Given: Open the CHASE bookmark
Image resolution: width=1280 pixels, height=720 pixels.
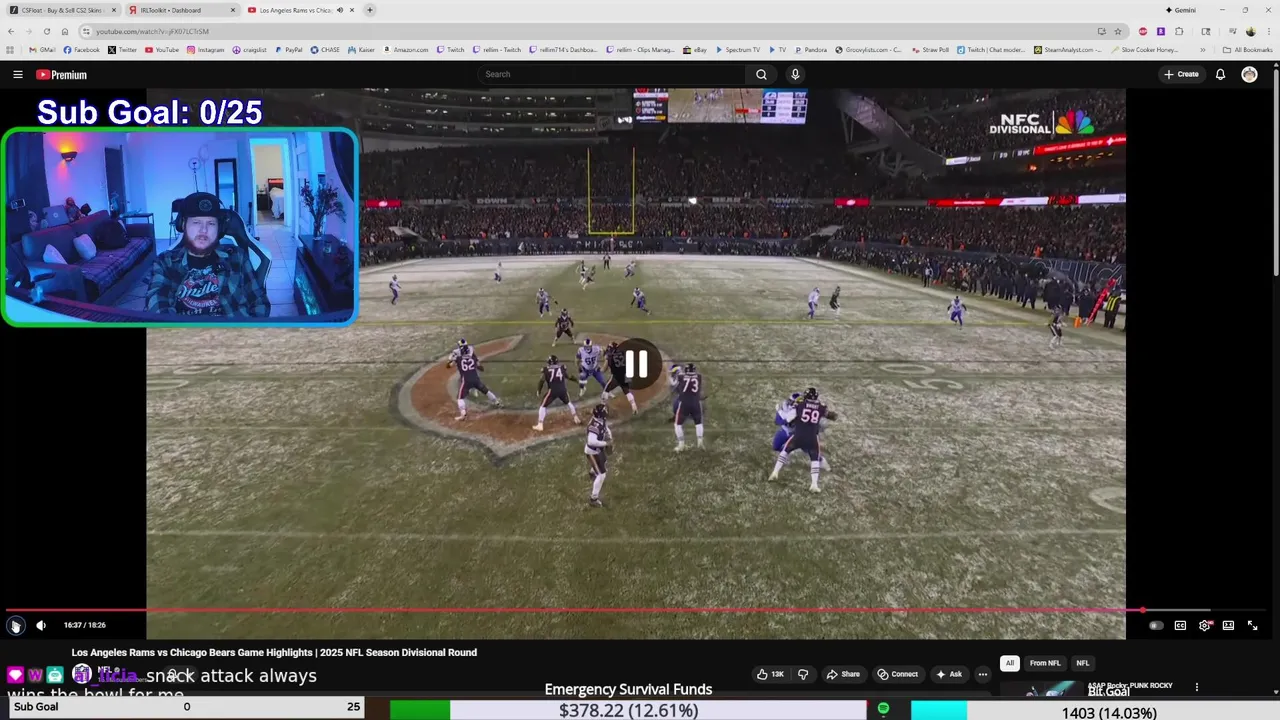Looking at the screenshot, I should 326,49.
